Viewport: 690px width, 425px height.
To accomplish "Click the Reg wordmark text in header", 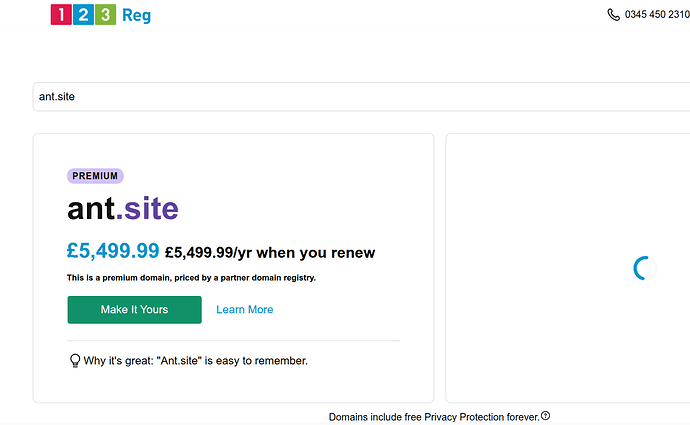I will point(136,16).
